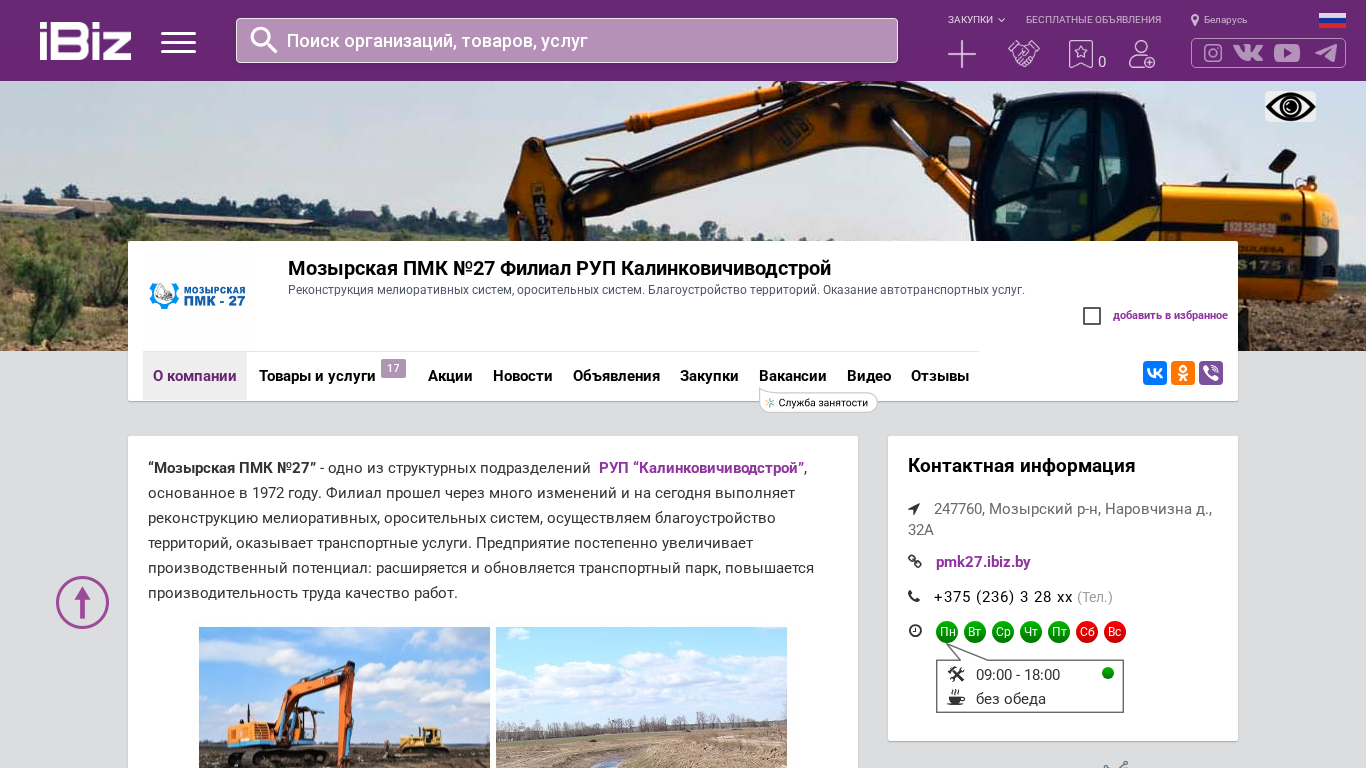
Task: Click the address location arrow icon
Action: tap(914, 509)
